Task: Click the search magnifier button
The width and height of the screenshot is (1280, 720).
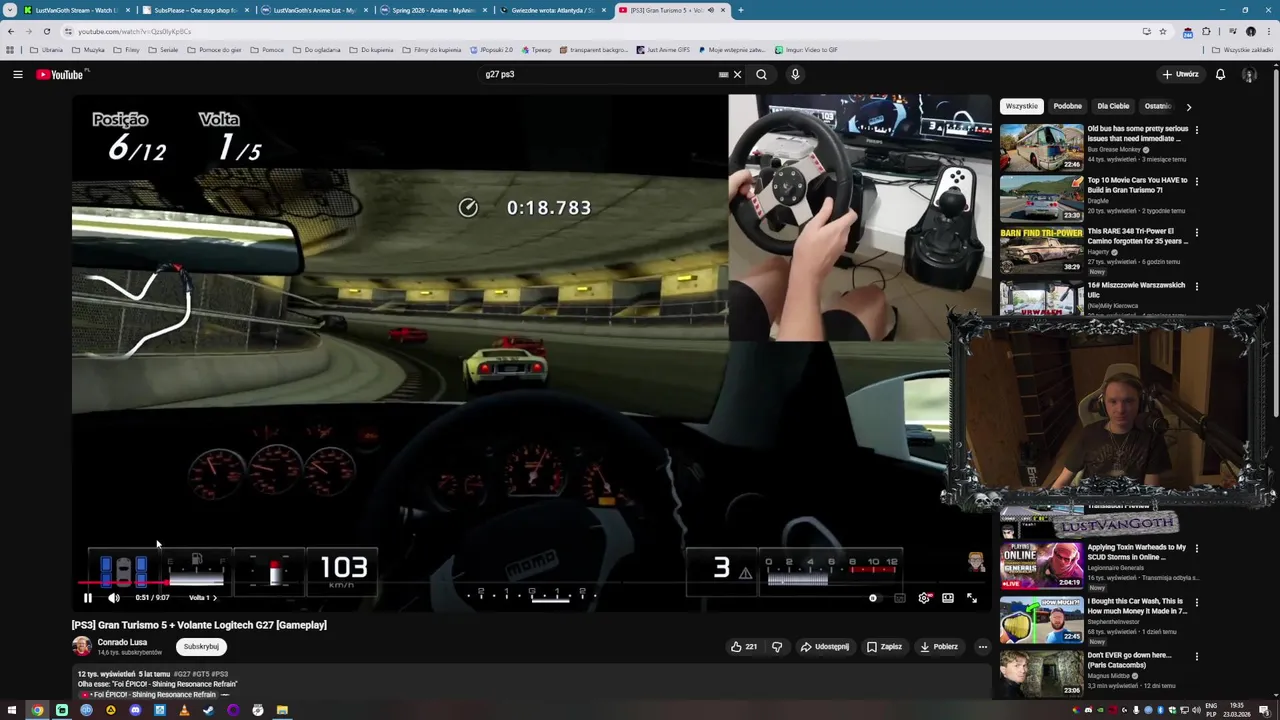Action: [x=761, y=74]
